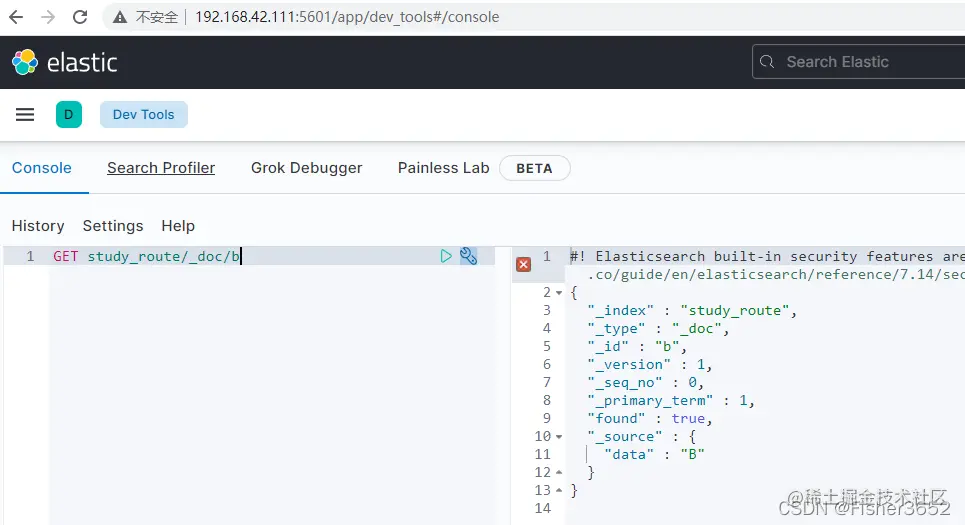Click the Elastic logo
The image size is (965, 525).
65,62
